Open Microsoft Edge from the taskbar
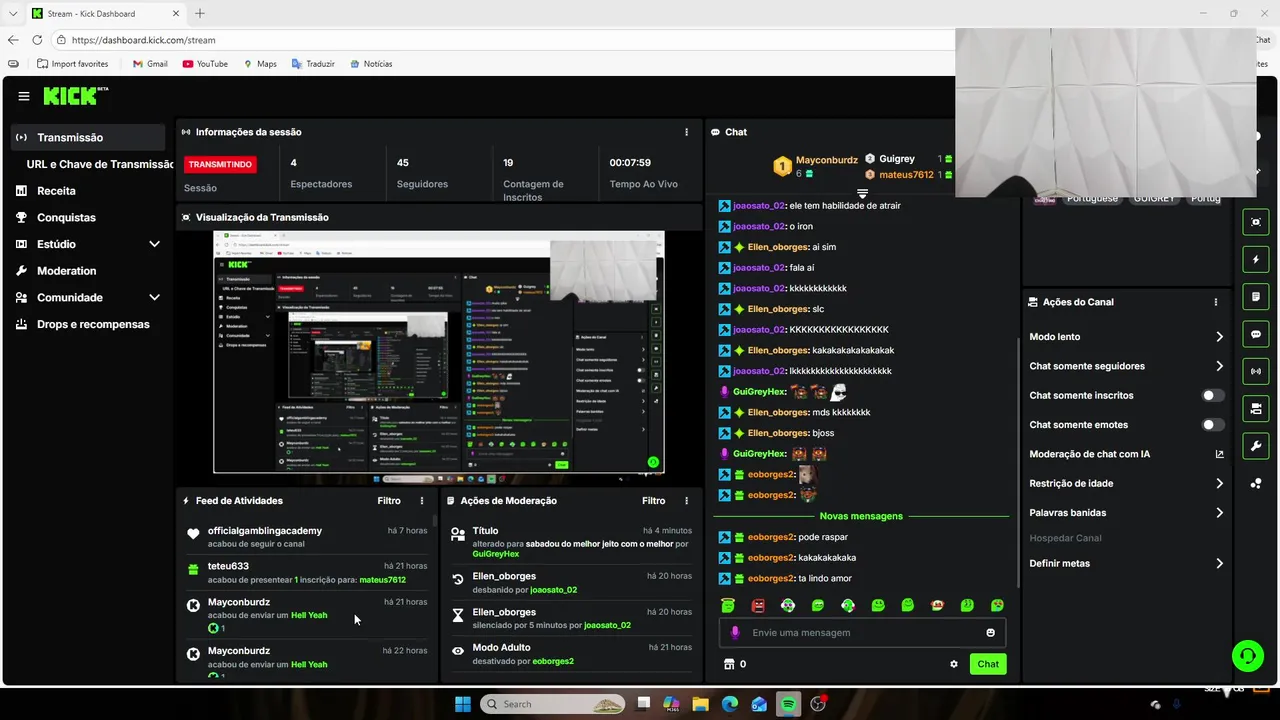Viewport: 1280px width, 720px height. [730, 704]
